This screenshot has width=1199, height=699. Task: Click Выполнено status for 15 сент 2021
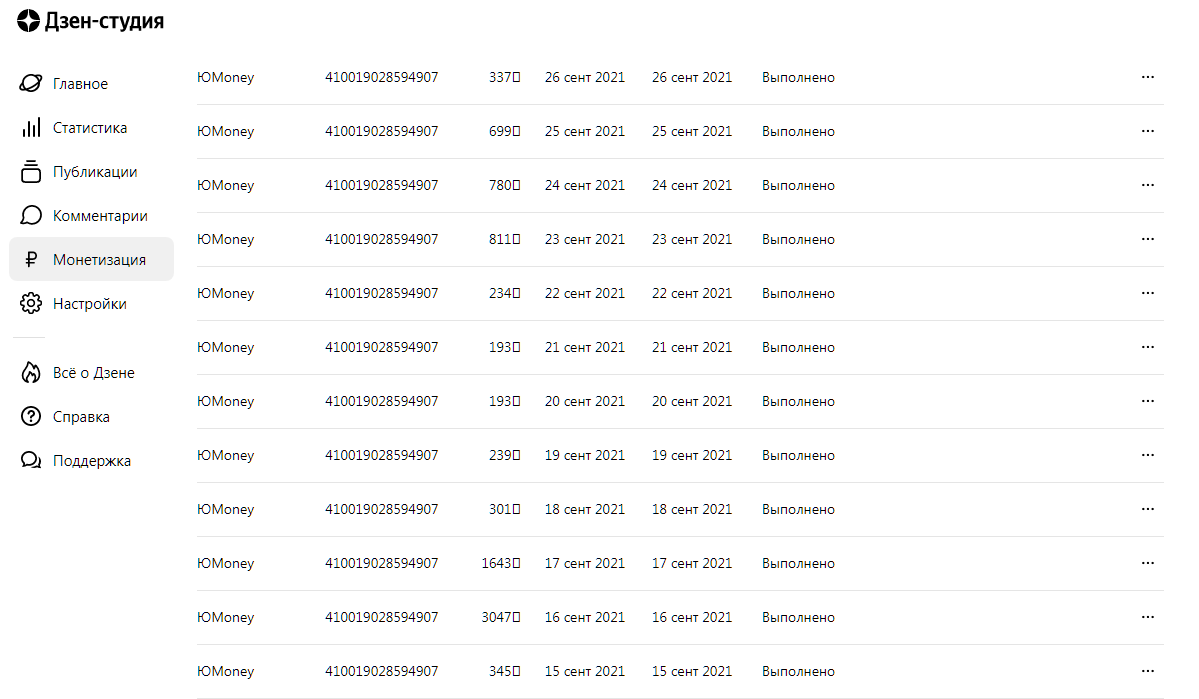798,671
